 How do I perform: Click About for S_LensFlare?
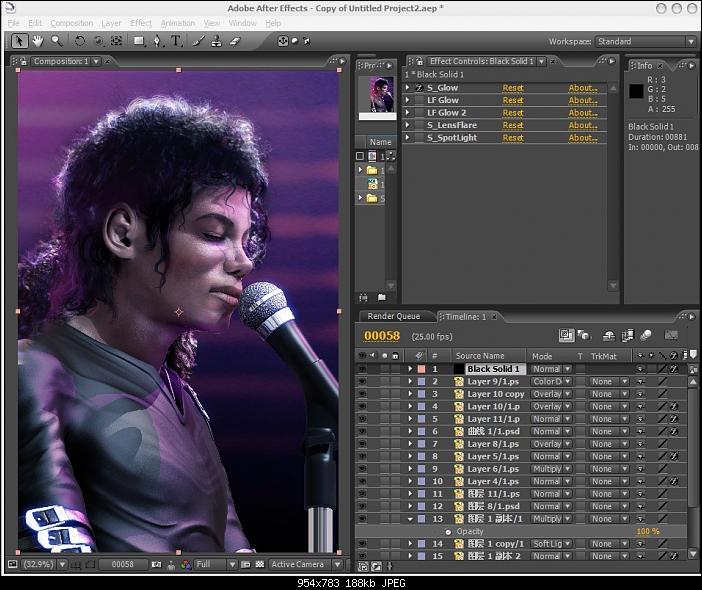point(583,125)
